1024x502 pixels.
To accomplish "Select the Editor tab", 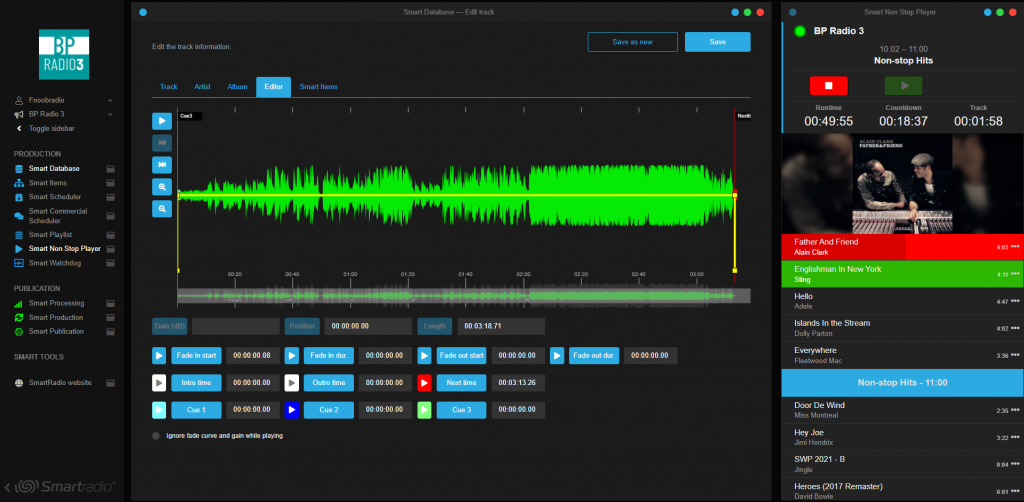I will tap(274, 87).
